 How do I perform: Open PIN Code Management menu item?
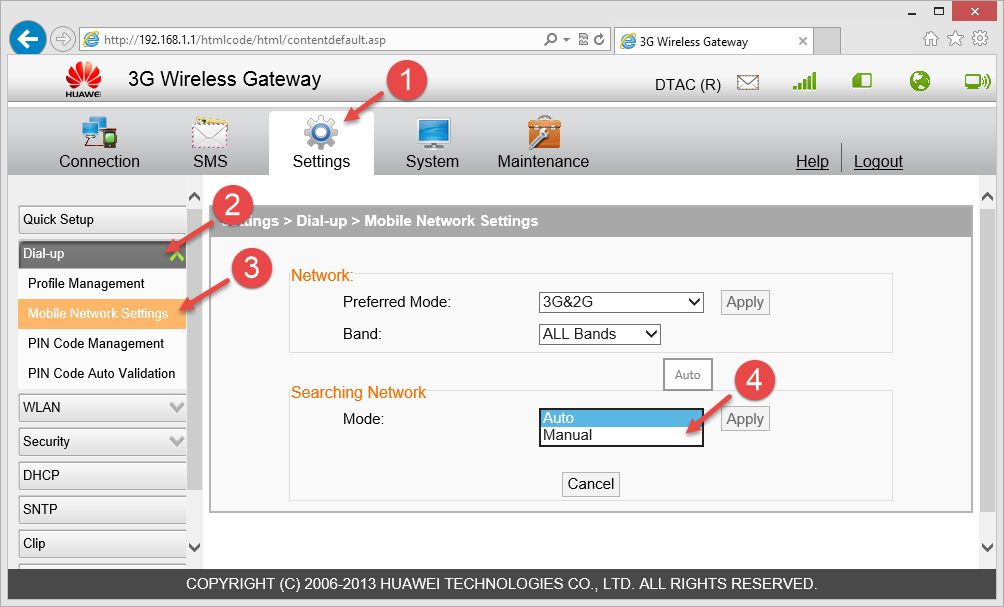(96, 344)
